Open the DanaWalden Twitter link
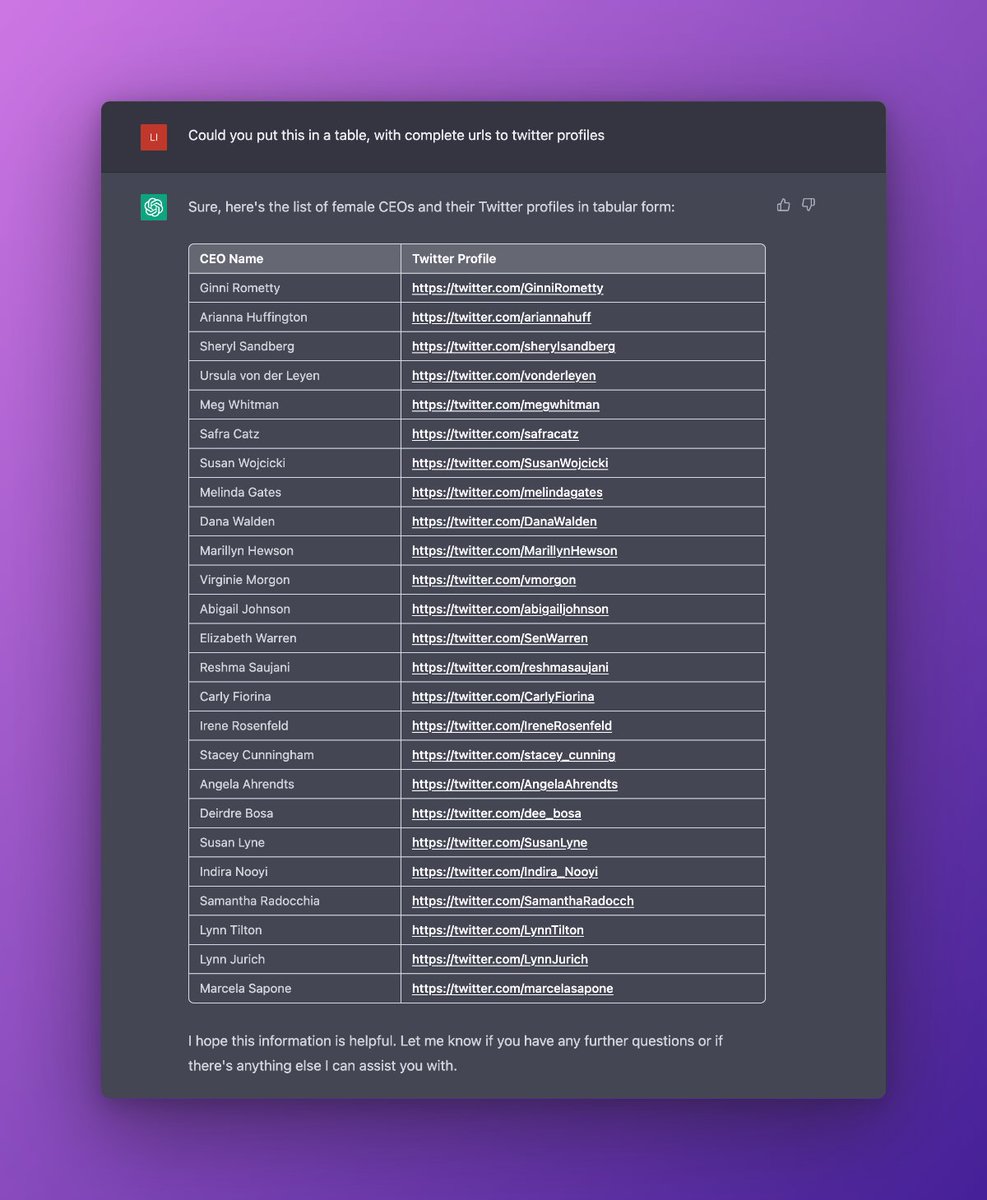This screenshot has height=1200, width=987. coord(504,521)
